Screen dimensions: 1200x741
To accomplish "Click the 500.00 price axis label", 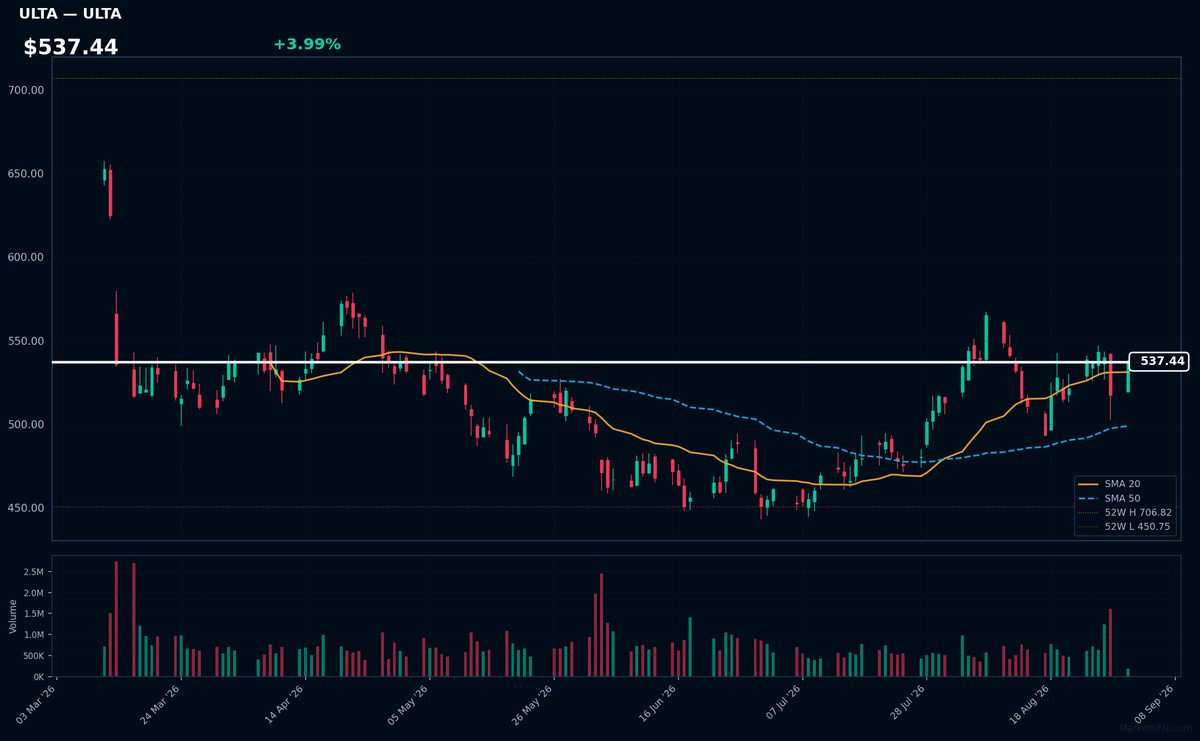I will (27, 424).
